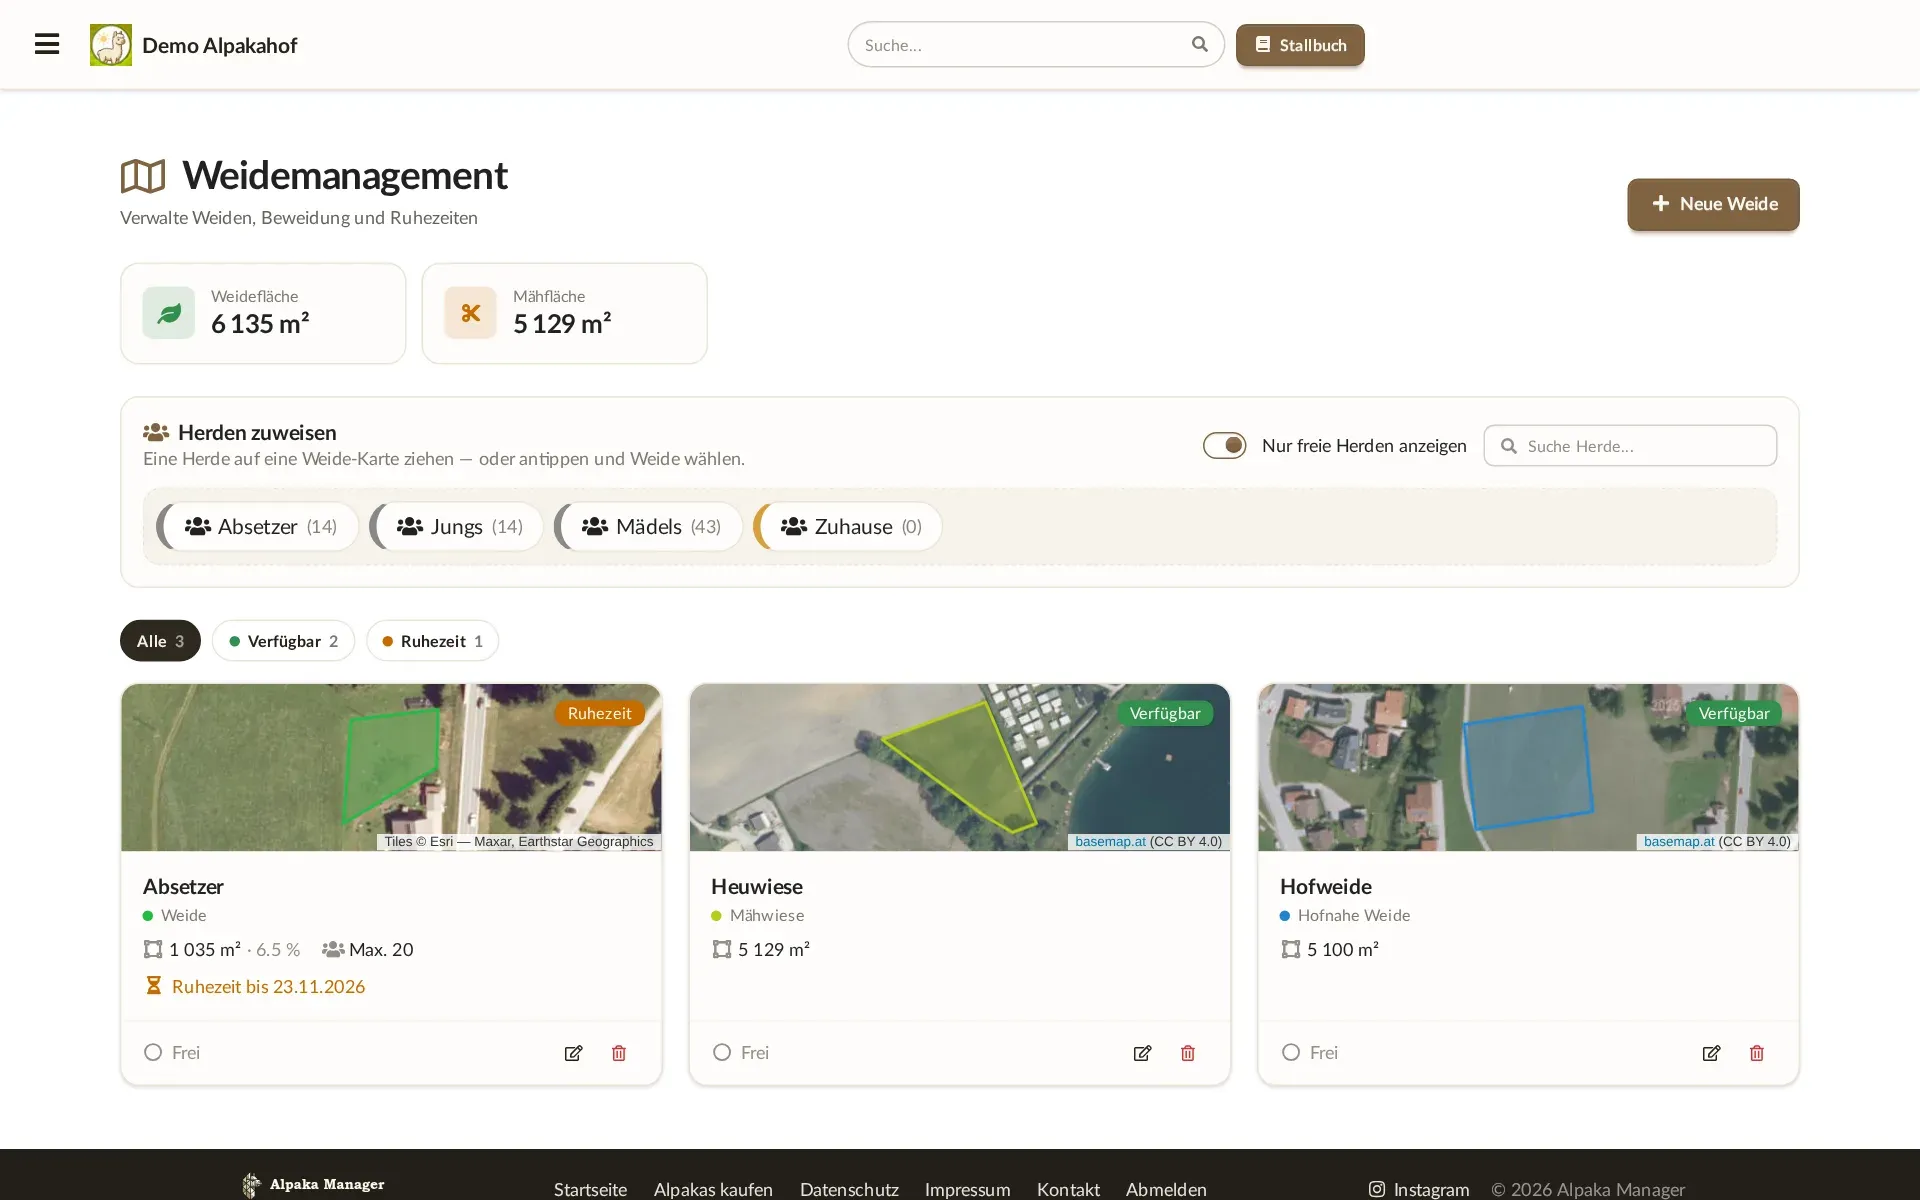Open the Instagram icon link in footer
1920x1200 pixels.
point(1377,1189)
